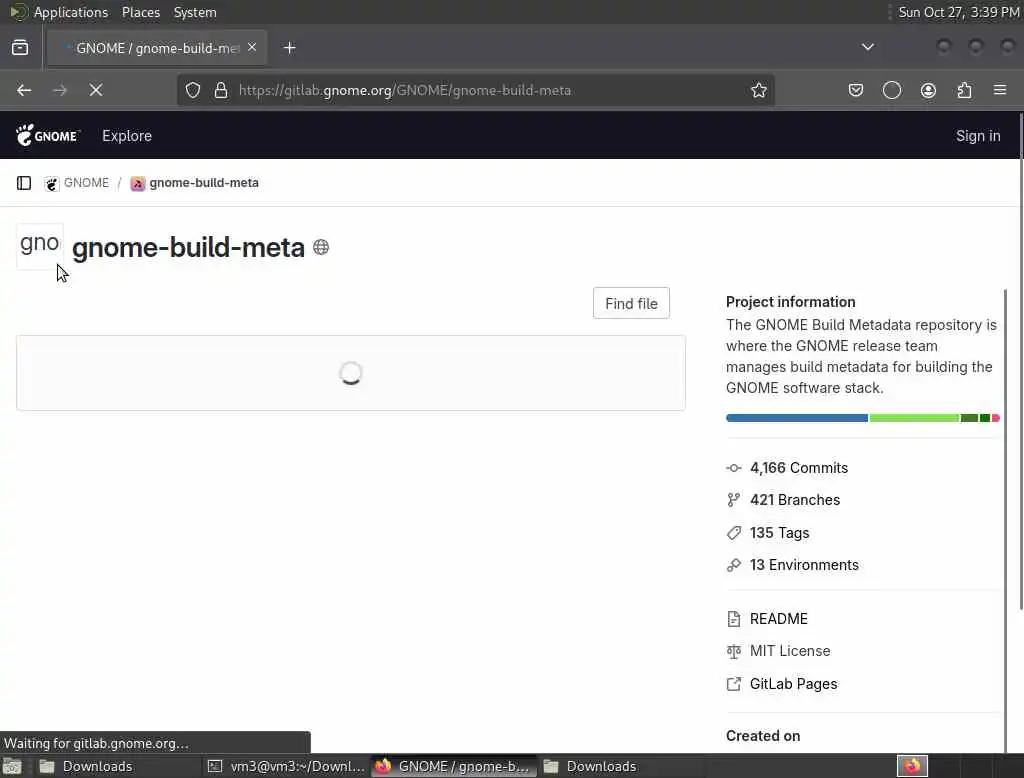Switch to vm3 terminal taskbar window
Viewport: 1024px width, 778px height.
pyautogui.click(x=285, y=766)
